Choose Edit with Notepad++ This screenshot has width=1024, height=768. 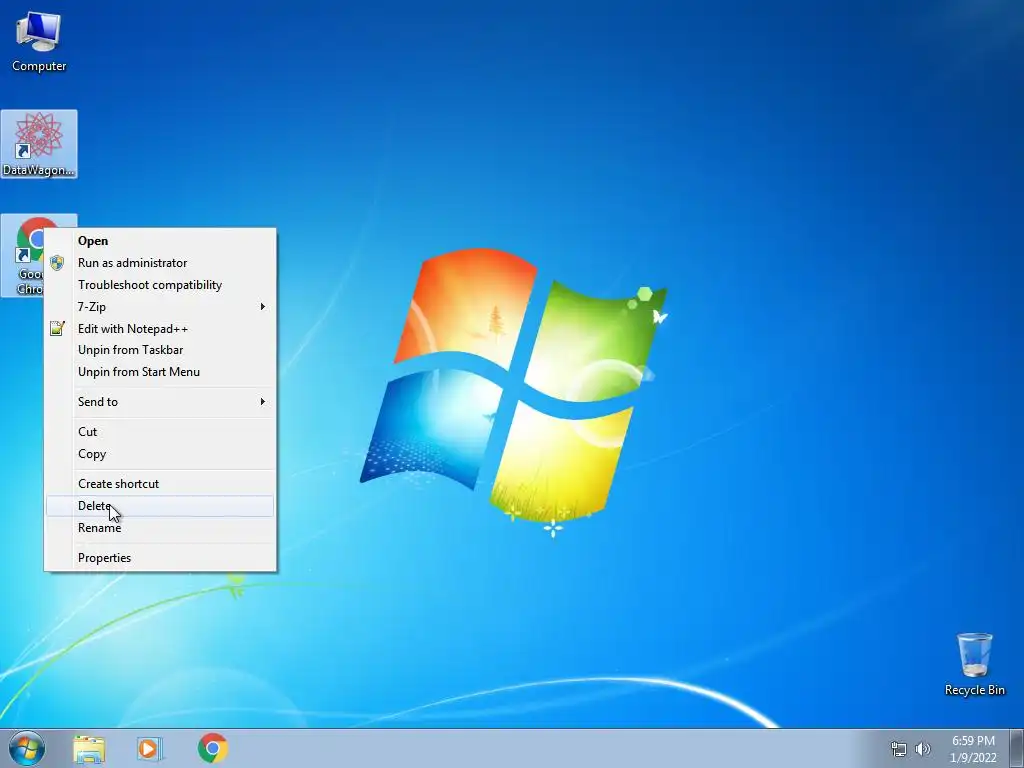(x=160, y=328)
